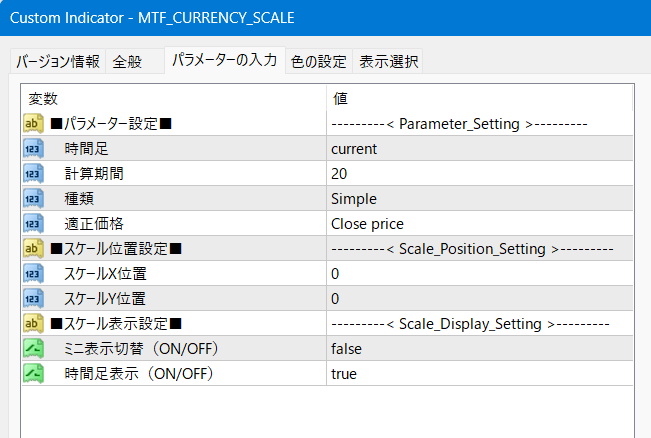Select the ■スケール表示設定■ row label

pyautogui.click(x=116, y=323)
